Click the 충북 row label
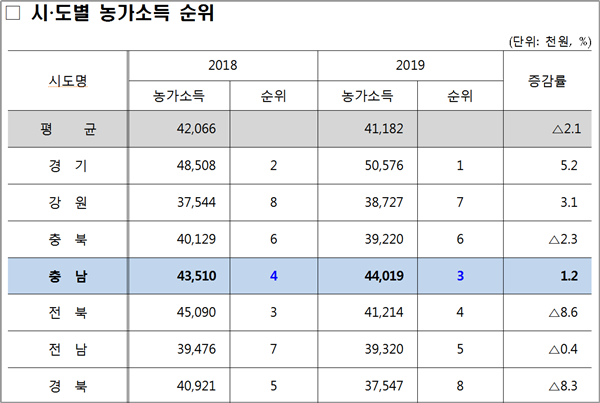The height and width of the screenshot is (403, 600). coord(68,239)
